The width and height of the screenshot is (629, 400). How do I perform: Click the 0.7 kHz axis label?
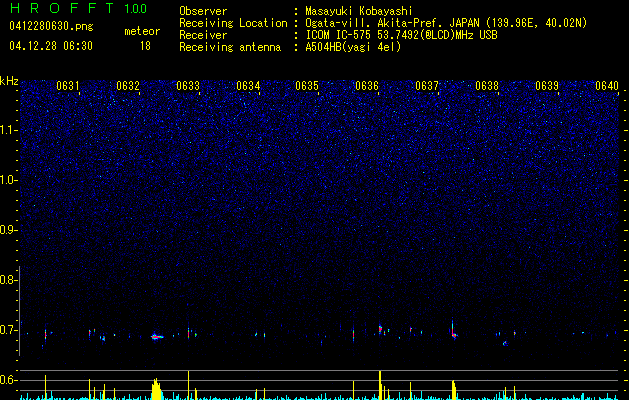click(9, 330)
